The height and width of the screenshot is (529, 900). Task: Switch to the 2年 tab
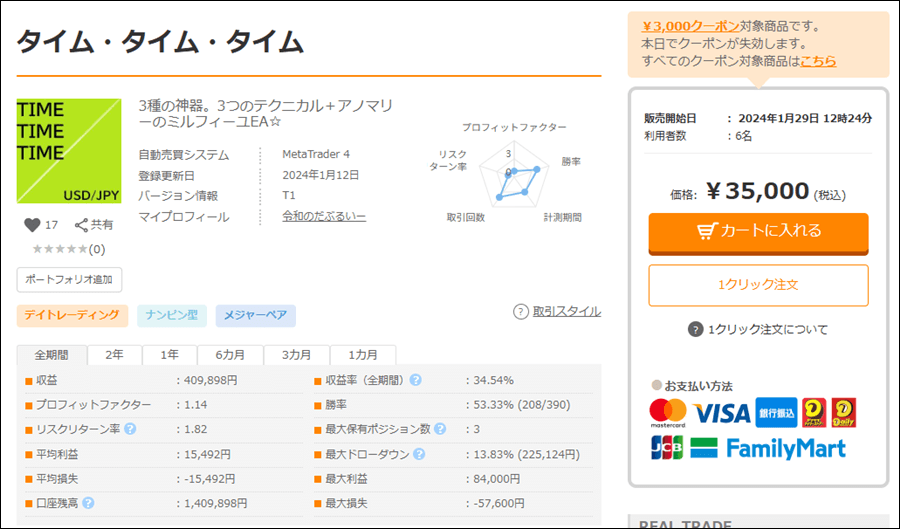coord(115,356)
